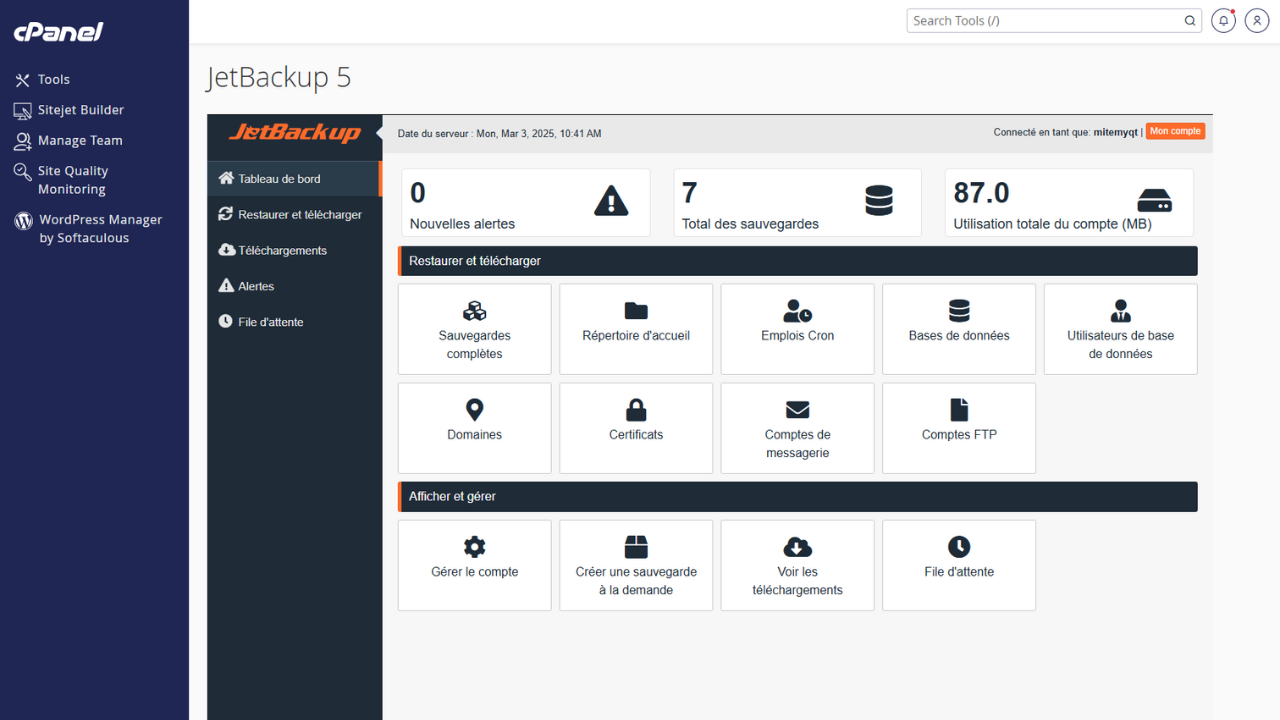This screenshot has width=1280, height=720.
Task: Focus the Search Tools input field
Action: pyautogui.click(x=1054, y=20)
